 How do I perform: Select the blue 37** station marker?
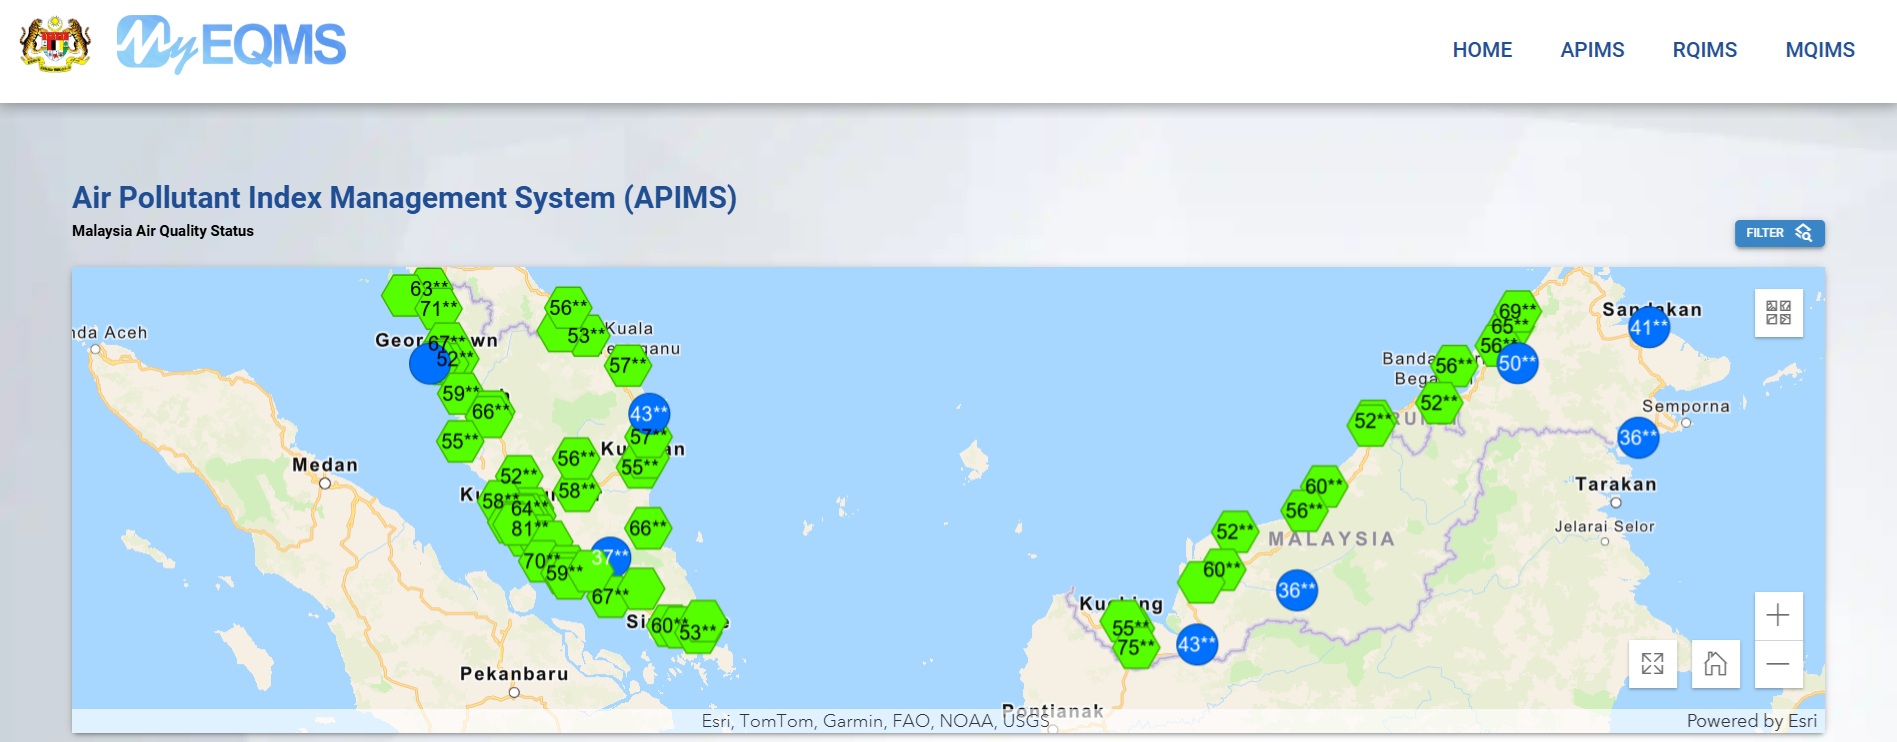coord(610,556)
